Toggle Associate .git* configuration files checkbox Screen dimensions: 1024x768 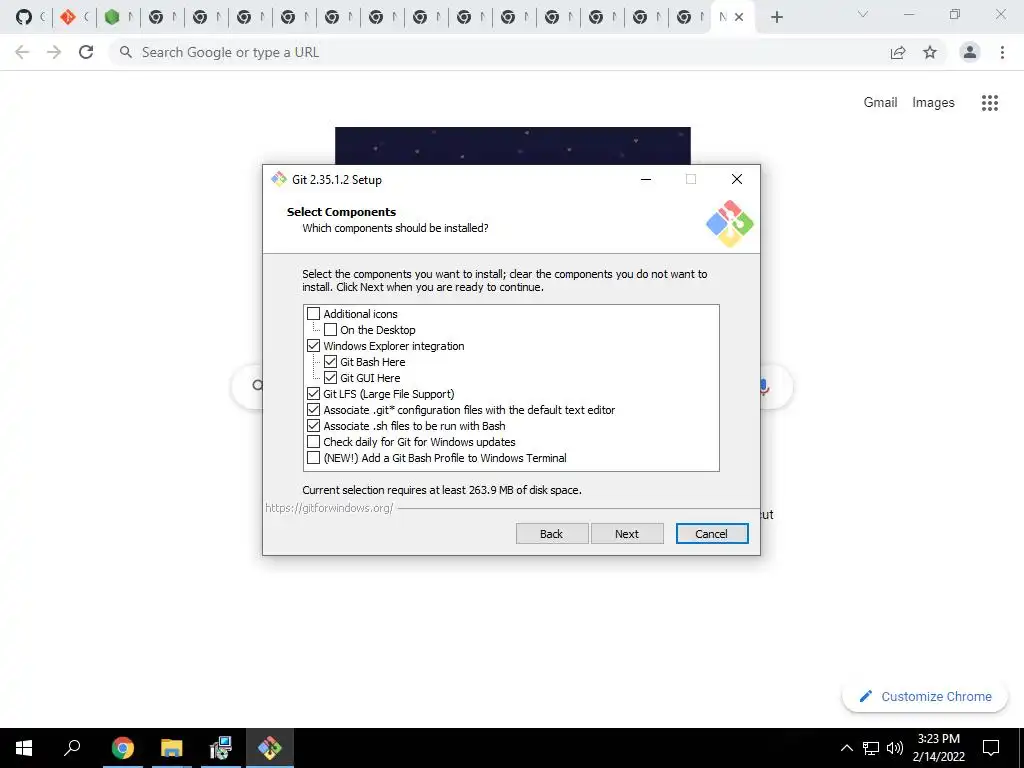click(313, 409)
